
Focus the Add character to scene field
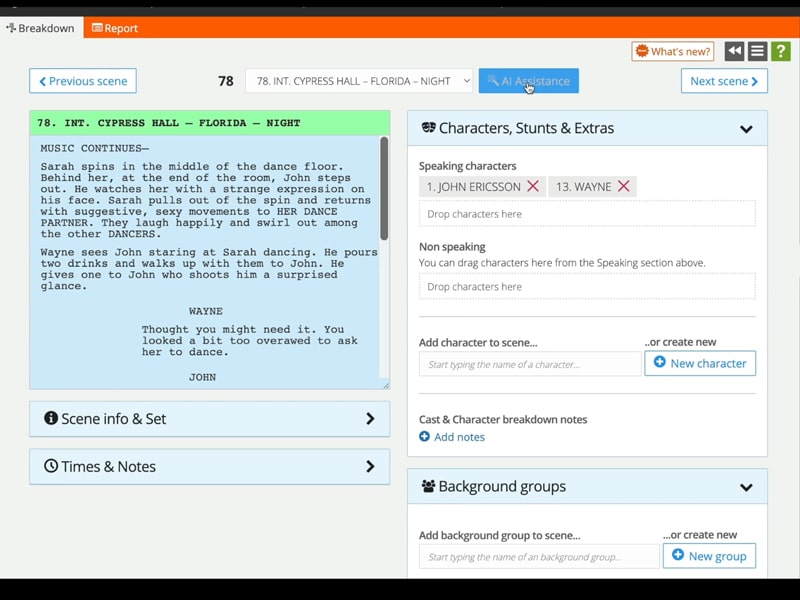click(x=530, y=364)
